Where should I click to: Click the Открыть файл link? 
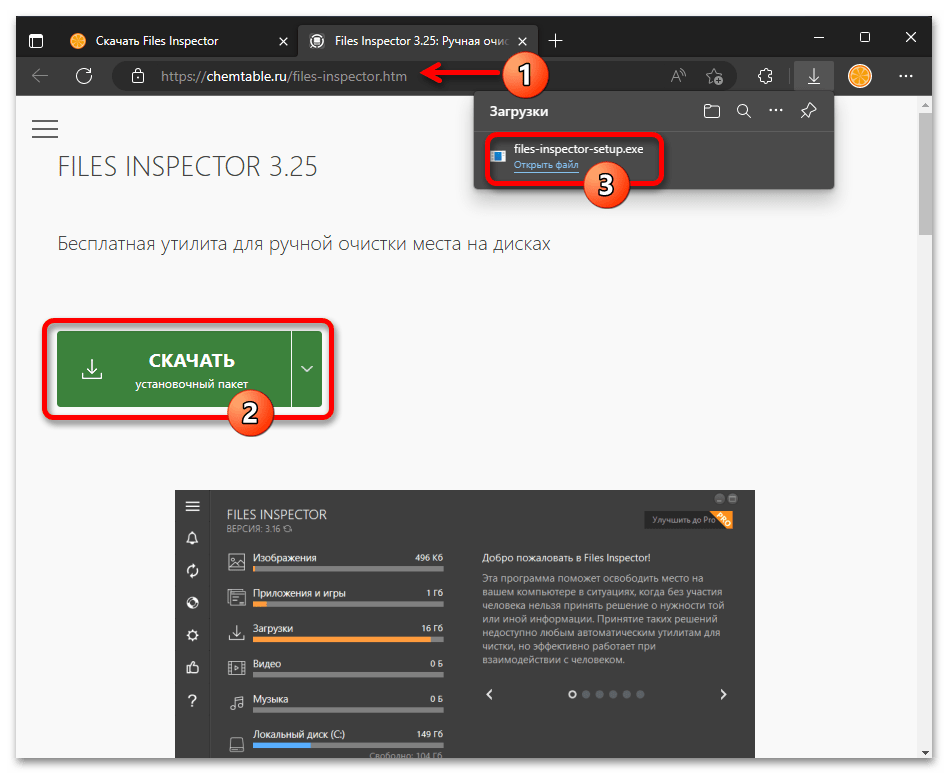[x=545, y=164]
